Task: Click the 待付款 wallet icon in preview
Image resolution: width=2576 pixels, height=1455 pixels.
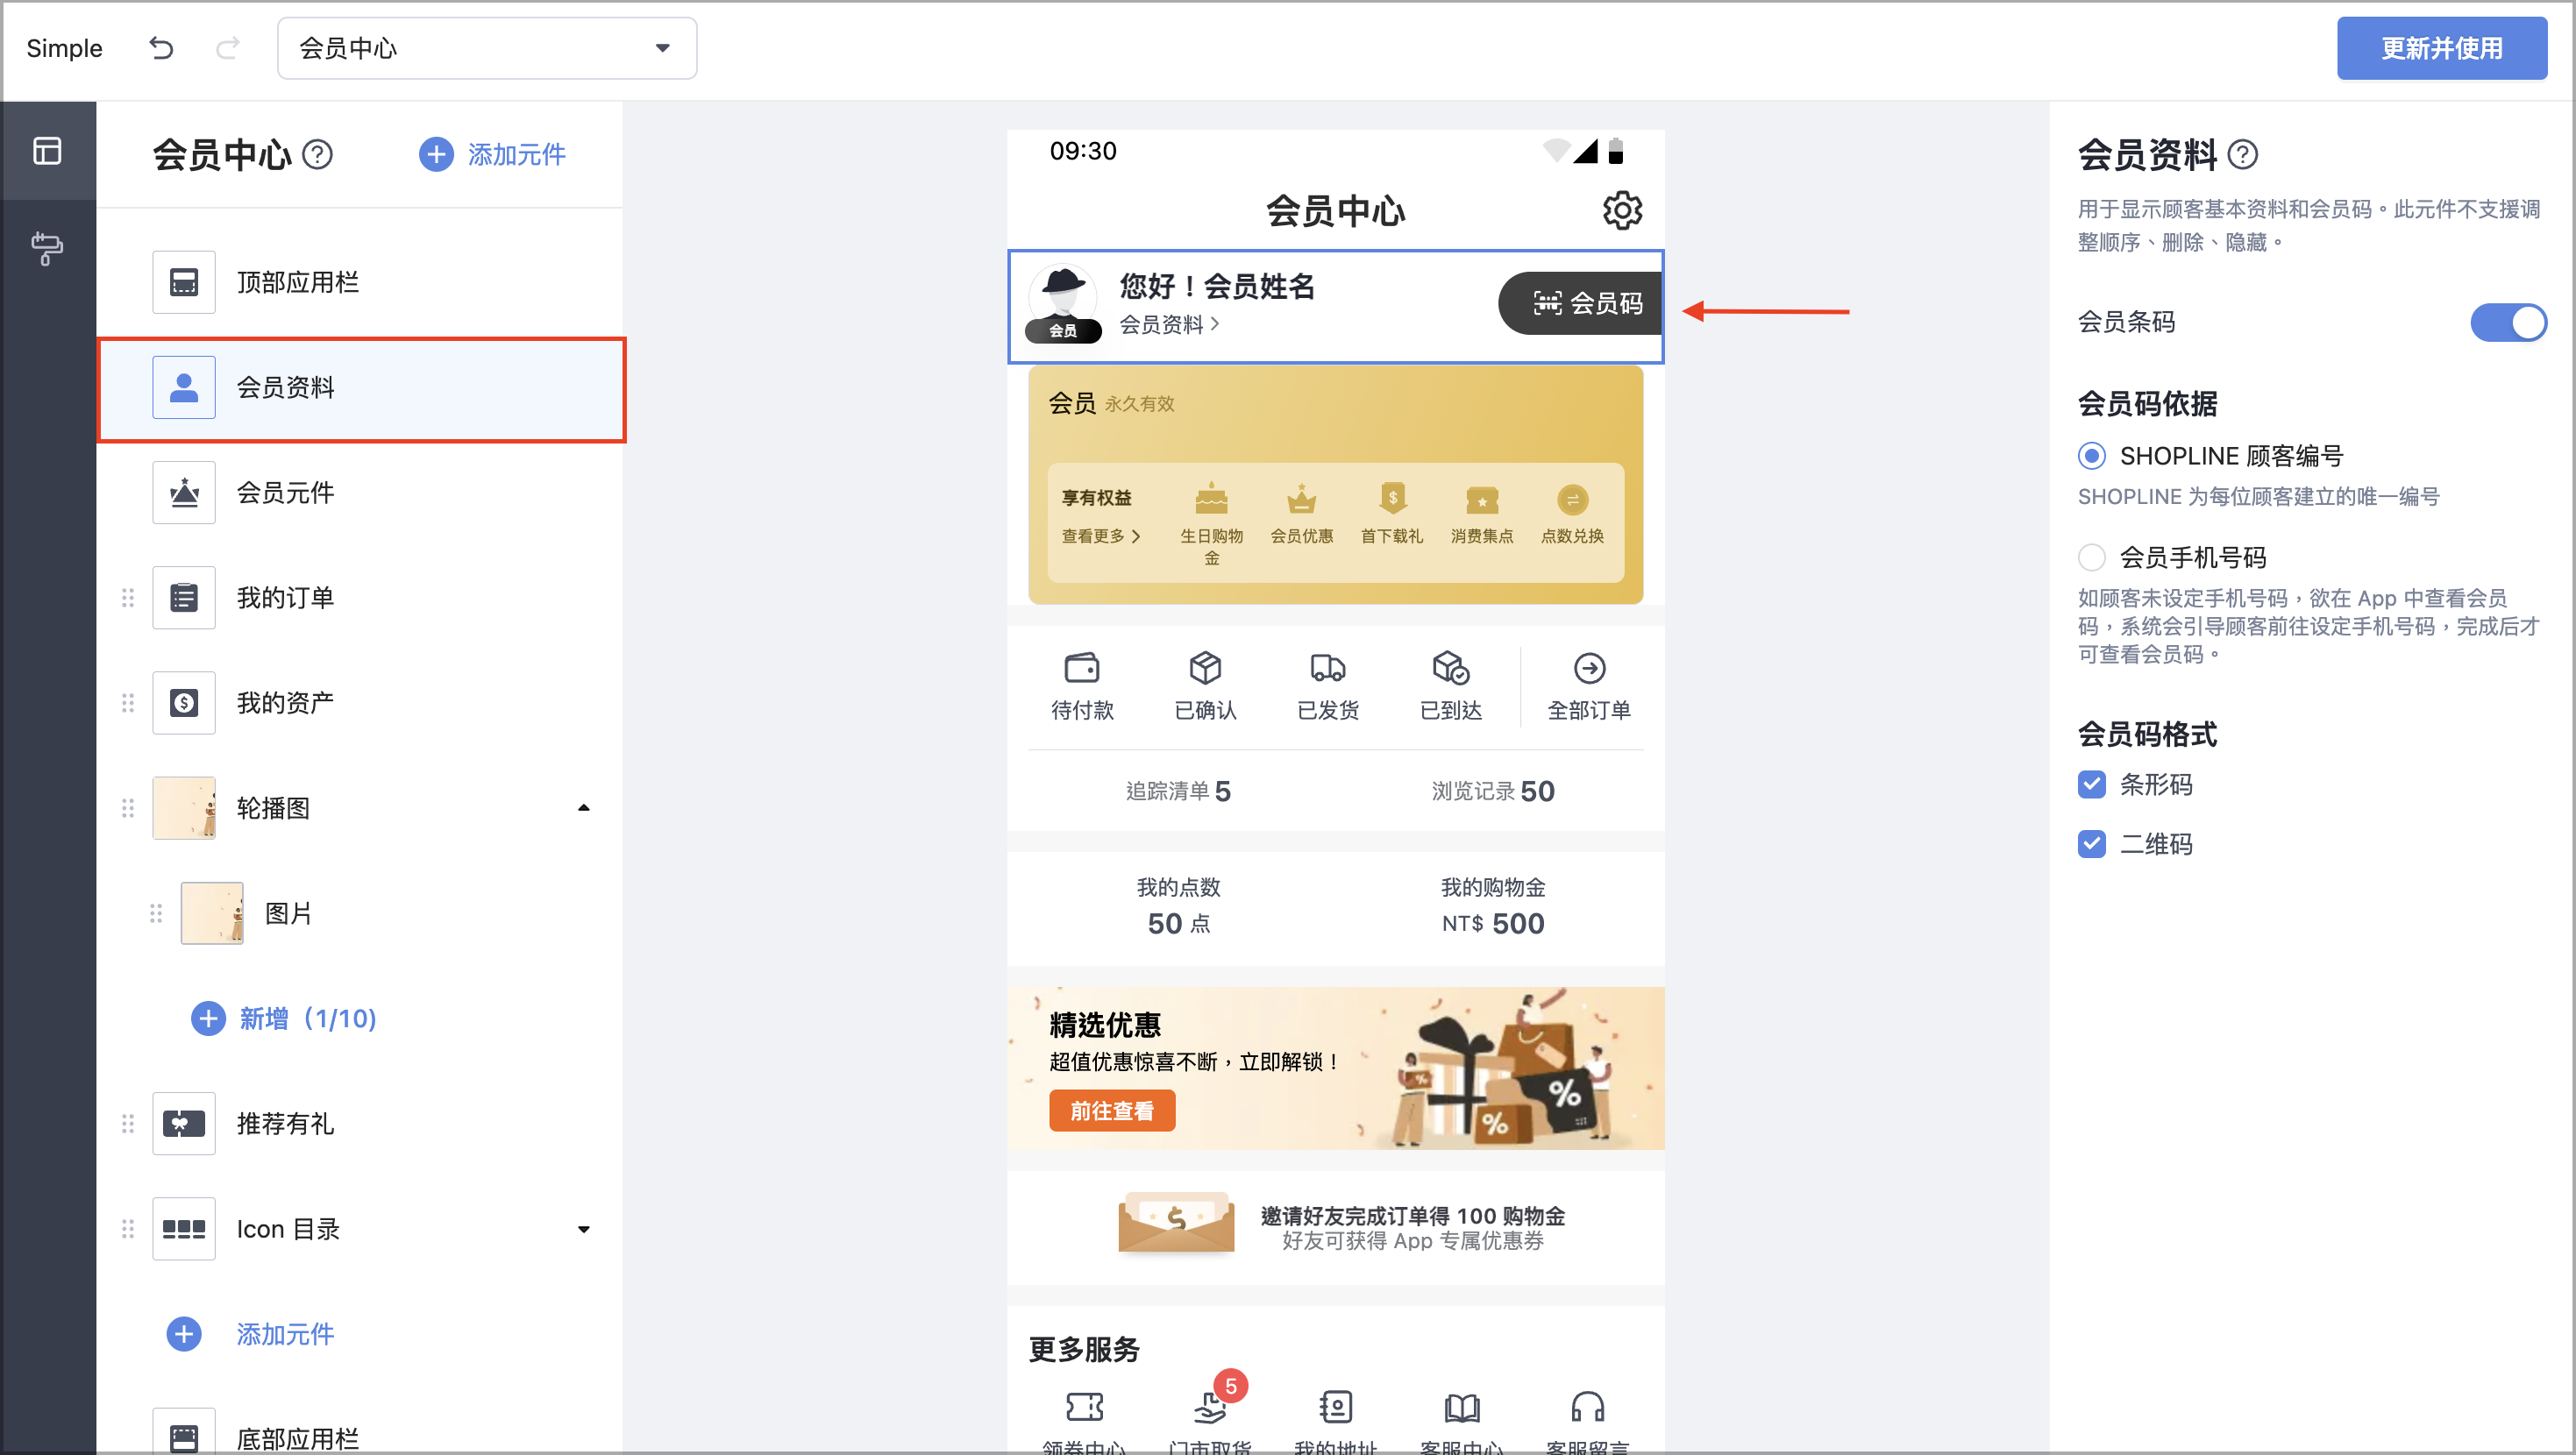Action: [x=1082, y=668]
